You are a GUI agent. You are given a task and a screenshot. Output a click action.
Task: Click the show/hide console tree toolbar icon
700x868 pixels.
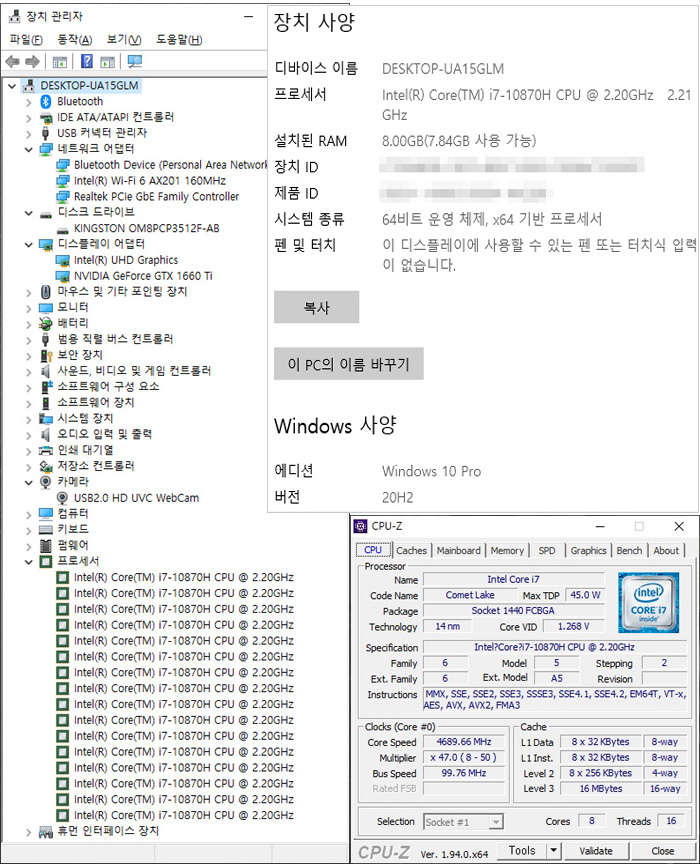pos(59,61)
